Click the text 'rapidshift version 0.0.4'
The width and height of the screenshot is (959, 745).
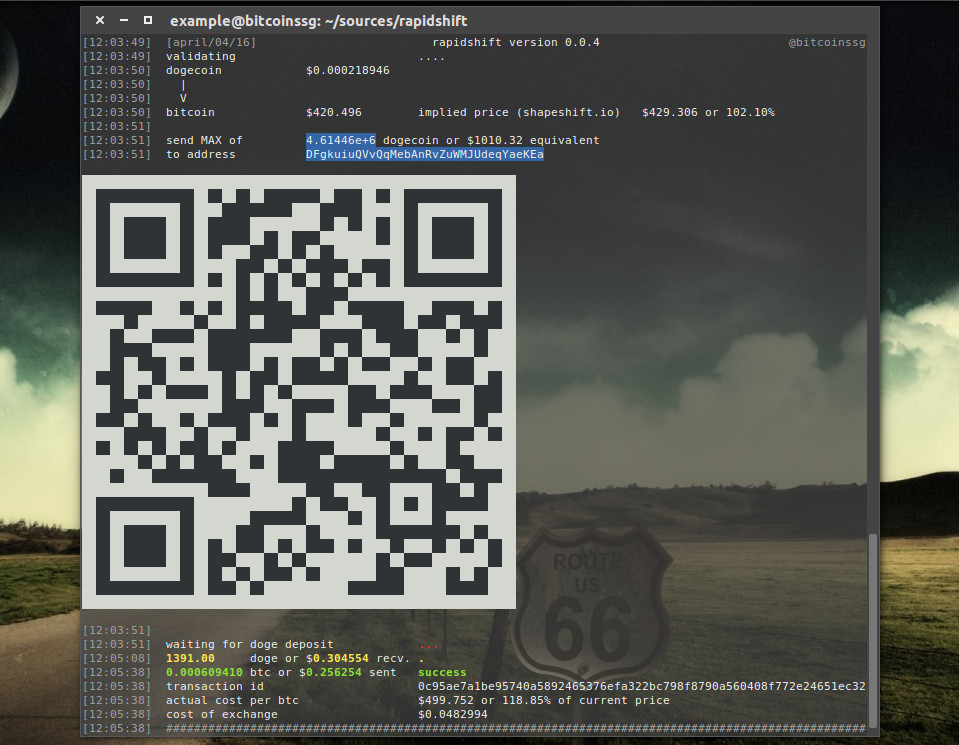coord(516,42)
